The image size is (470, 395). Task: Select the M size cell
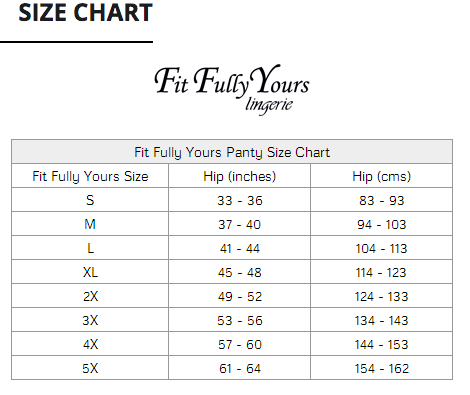pyautogui.click(x=90, y=224)
